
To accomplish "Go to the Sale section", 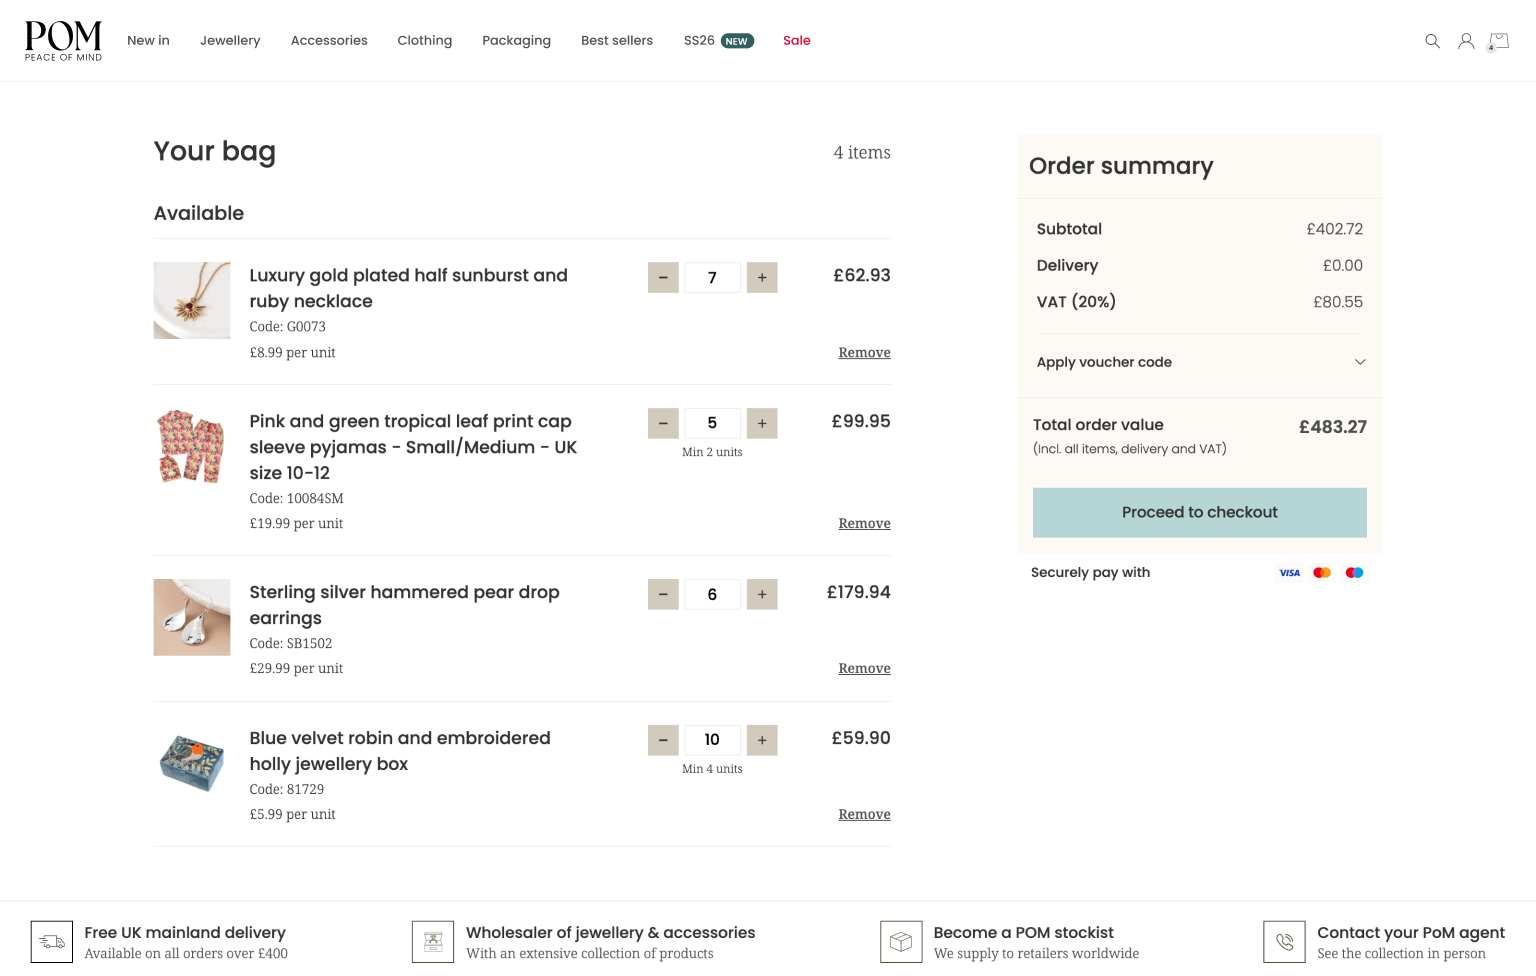I will 796,41.
